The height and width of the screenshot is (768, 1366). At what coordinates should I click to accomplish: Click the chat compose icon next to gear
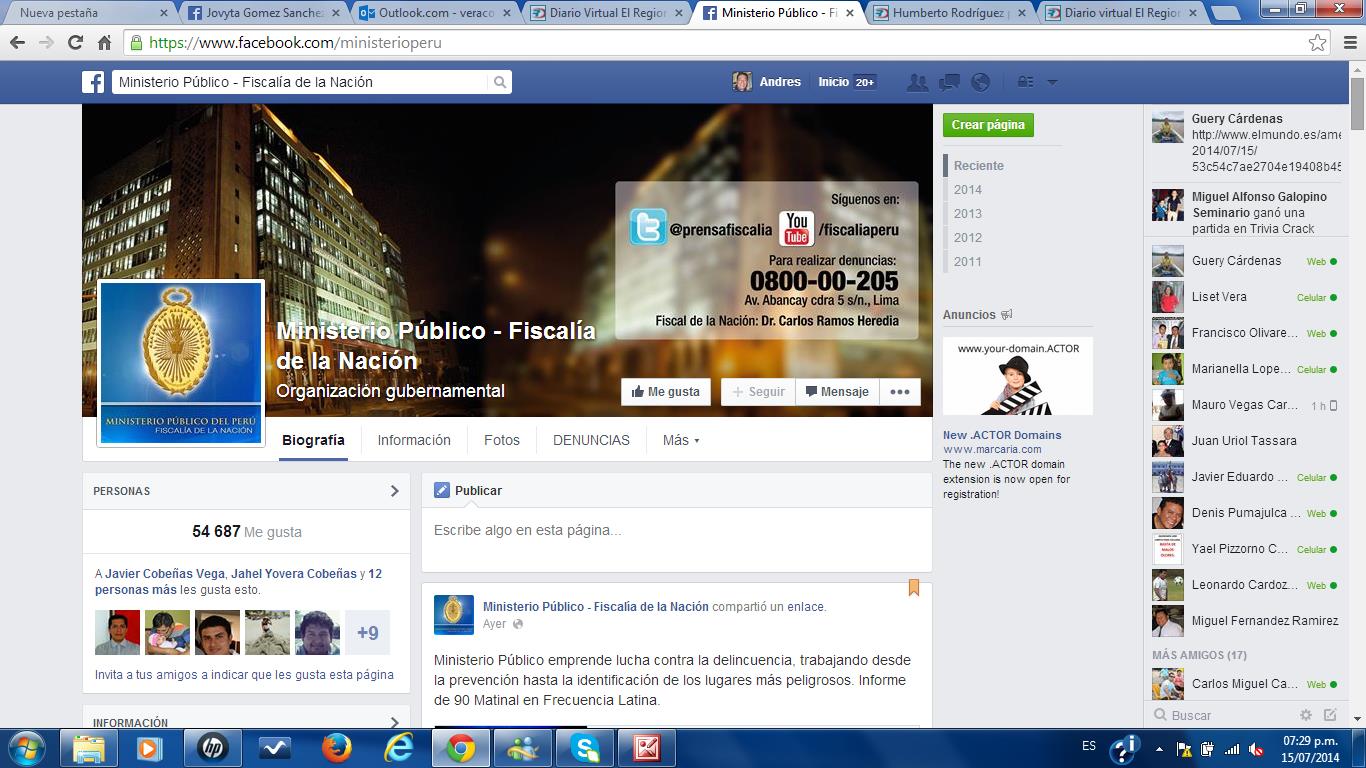coord(1330,715)
